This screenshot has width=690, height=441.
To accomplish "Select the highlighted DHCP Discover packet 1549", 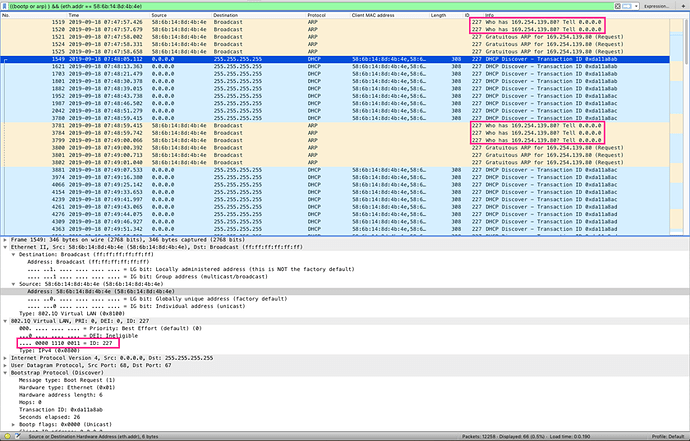I will (300, 59).
